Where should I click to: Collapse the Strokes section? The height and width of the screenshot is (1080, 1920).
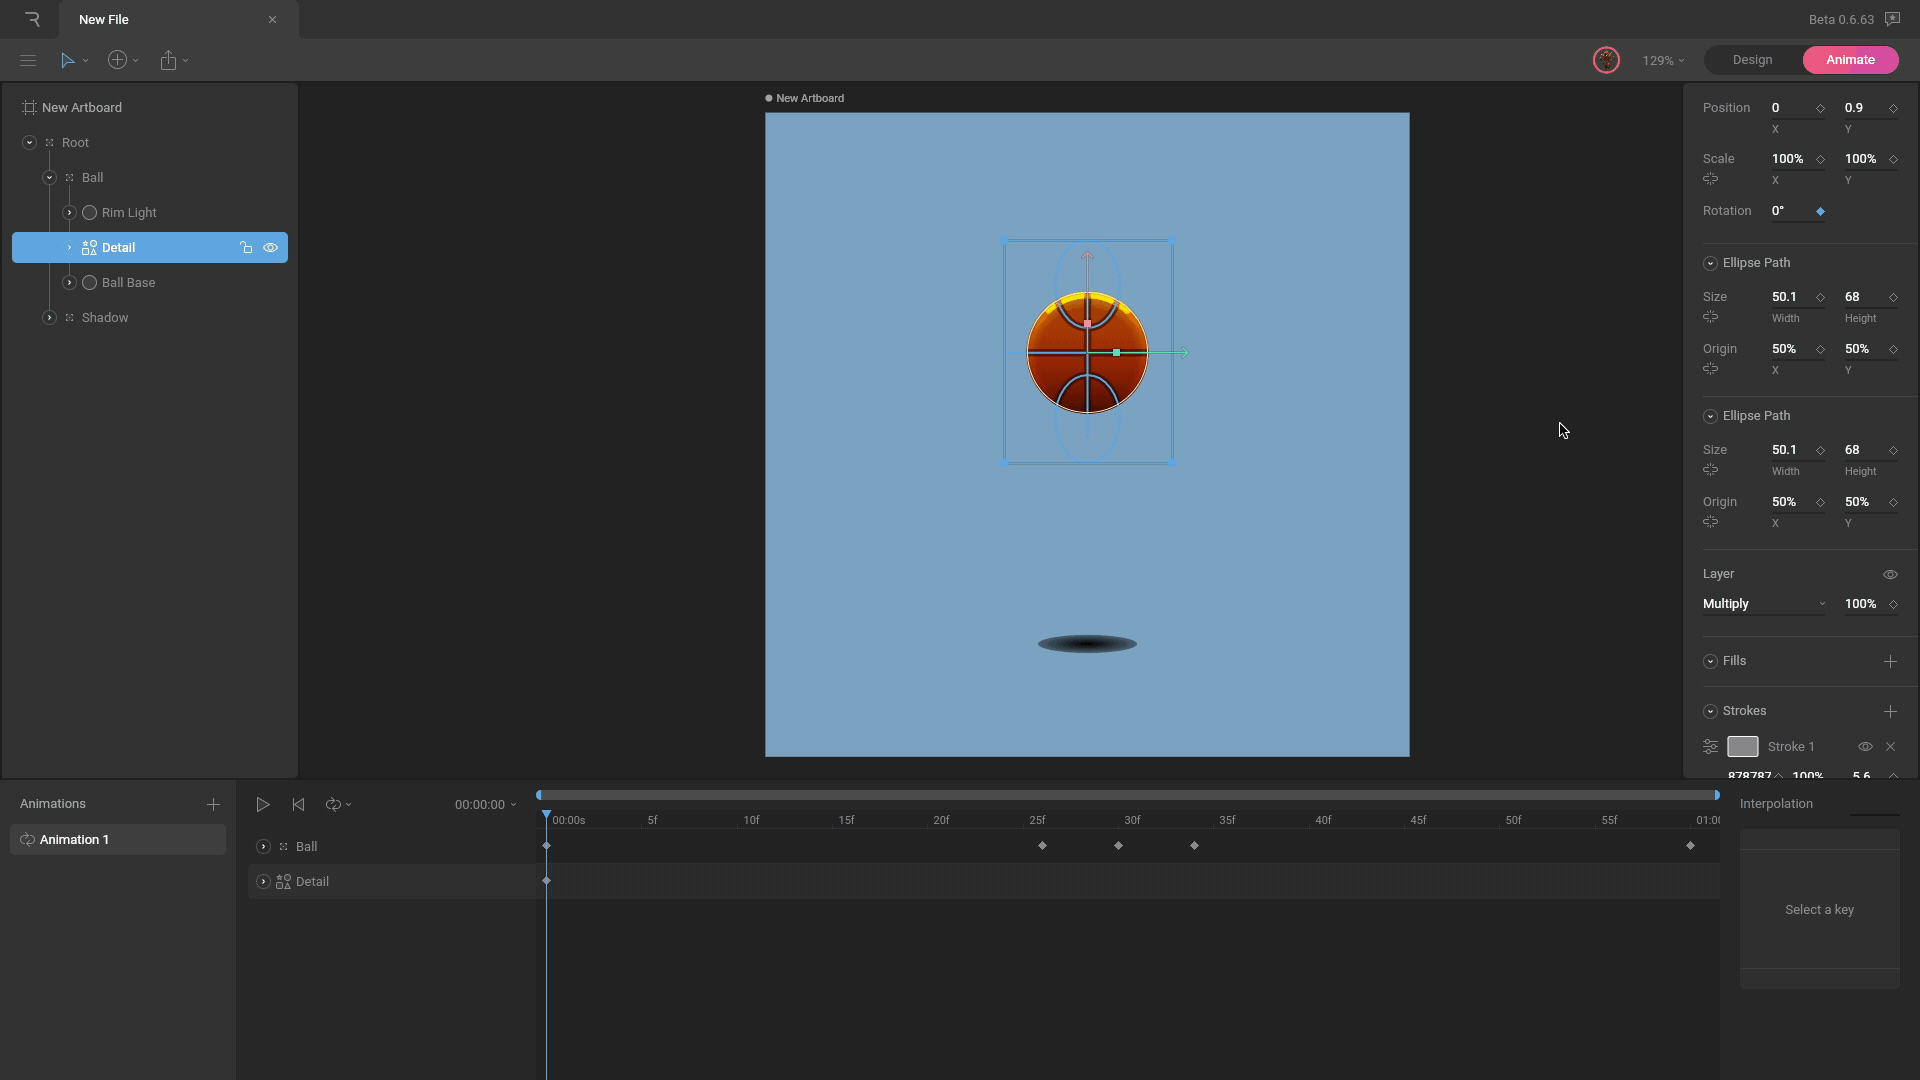click(x=1710, y=711)
